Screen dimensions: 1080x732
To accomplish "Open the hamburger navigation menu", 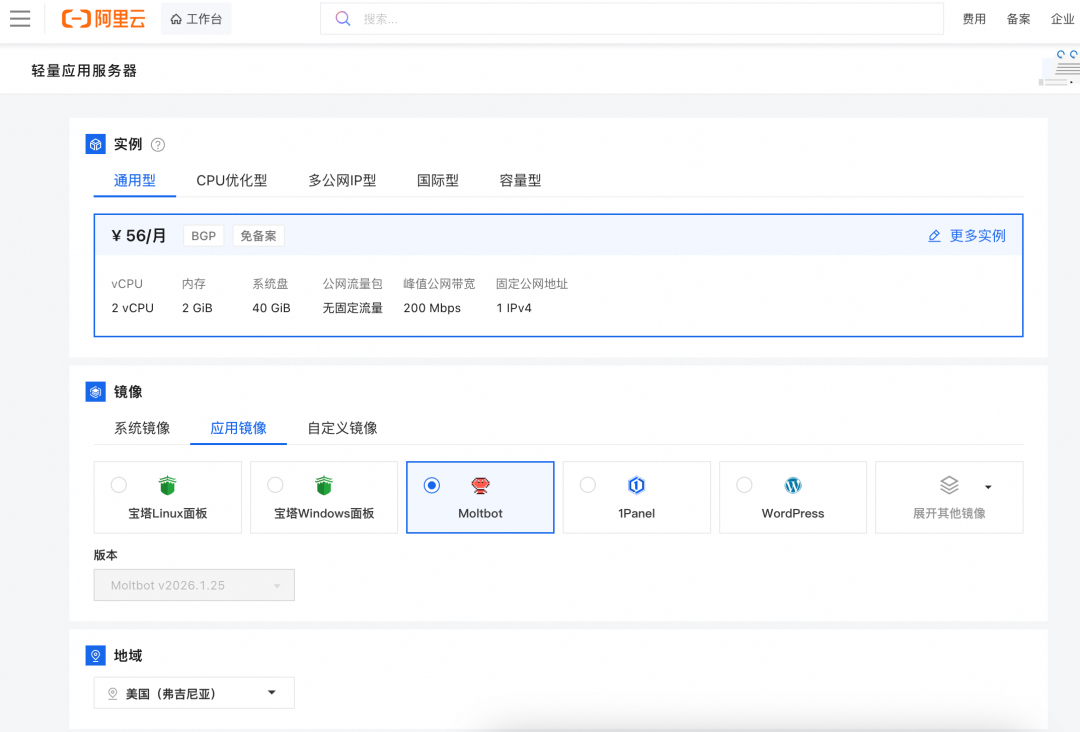I will coord(20,18).
